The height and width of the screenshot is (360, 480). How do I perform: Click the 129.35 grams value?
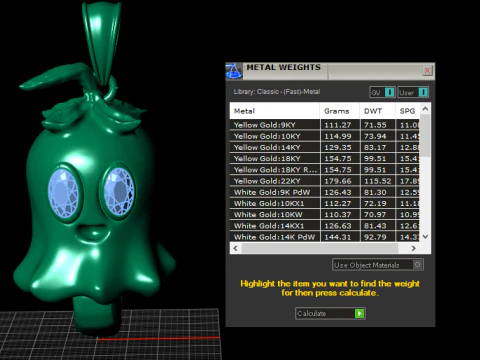[x=338, y=147]
